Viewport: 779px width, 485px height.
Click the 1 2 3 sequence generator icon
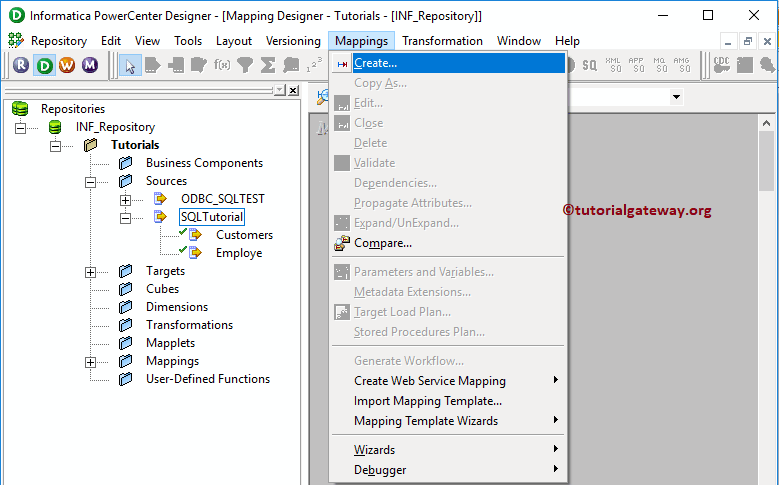(x=314, y=65)
